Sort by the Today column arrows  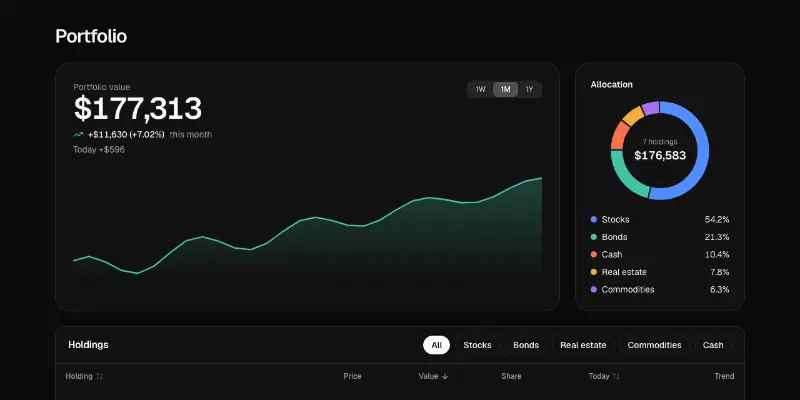point(616,377)
